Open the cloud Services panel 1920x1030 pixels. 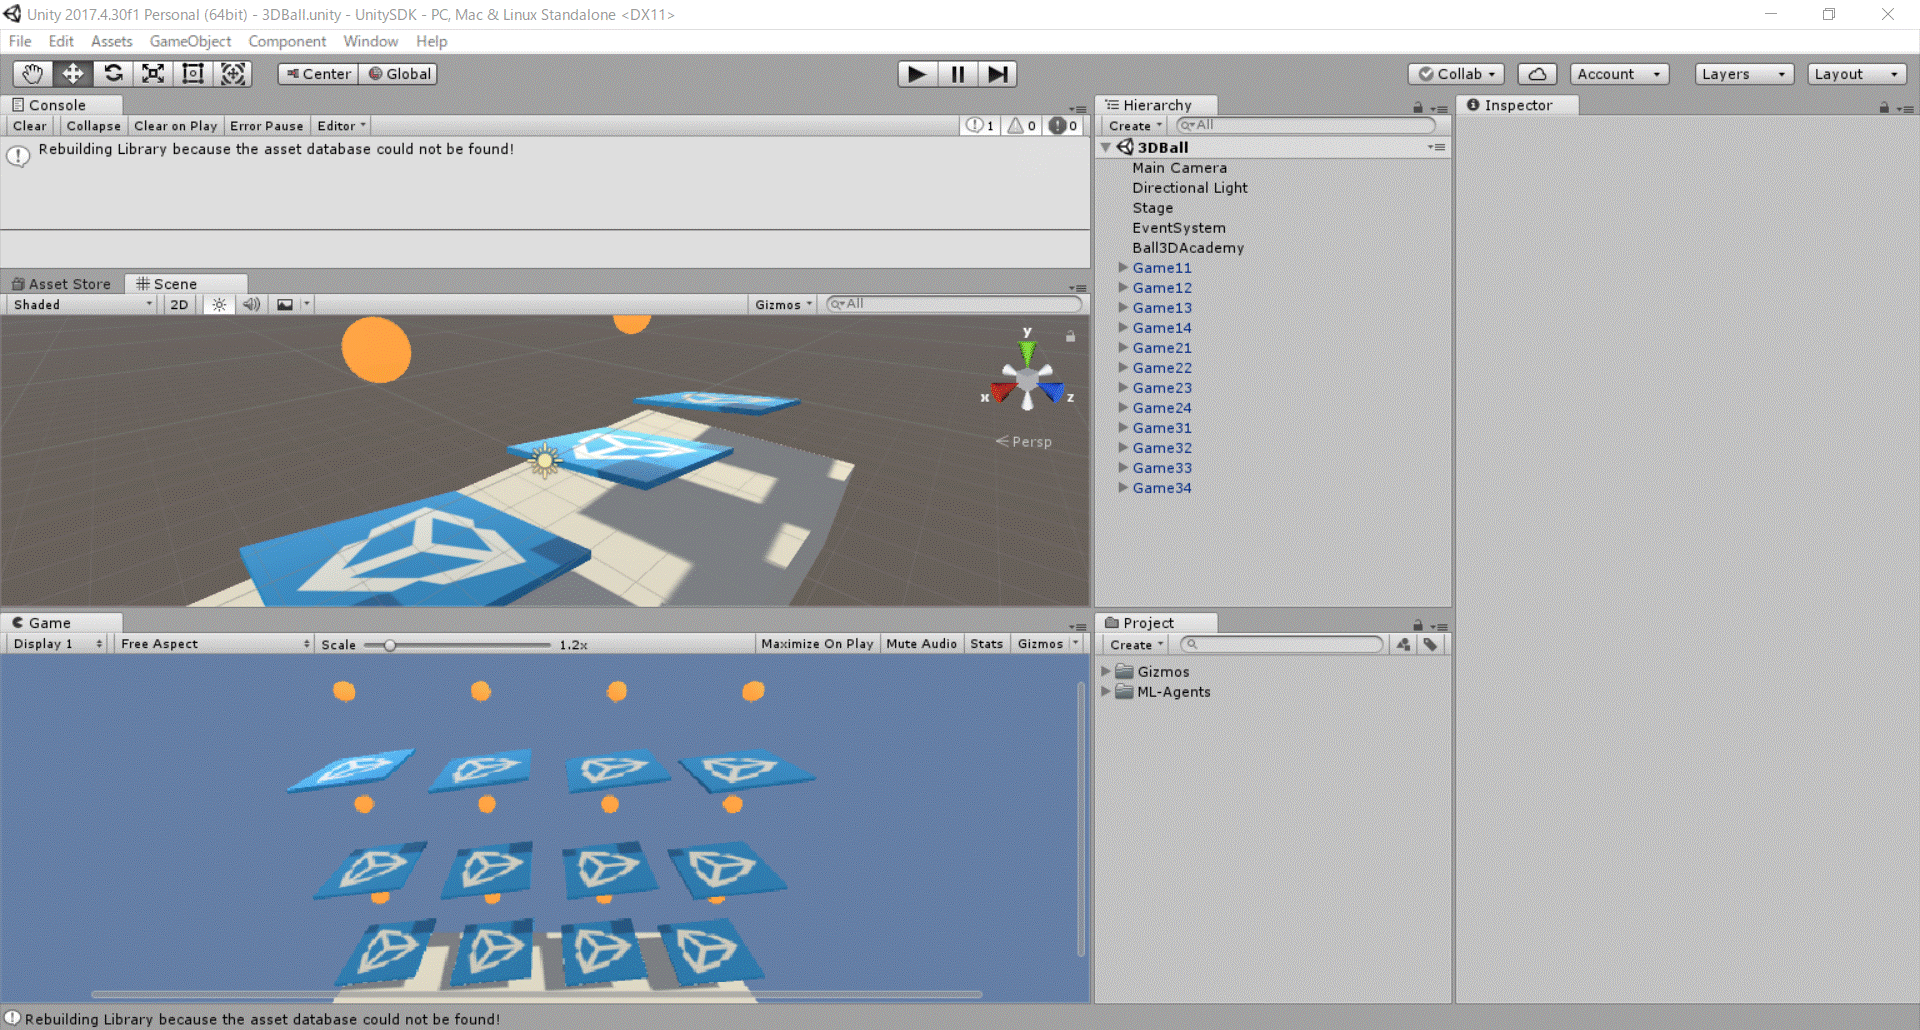pos(1537,74)
